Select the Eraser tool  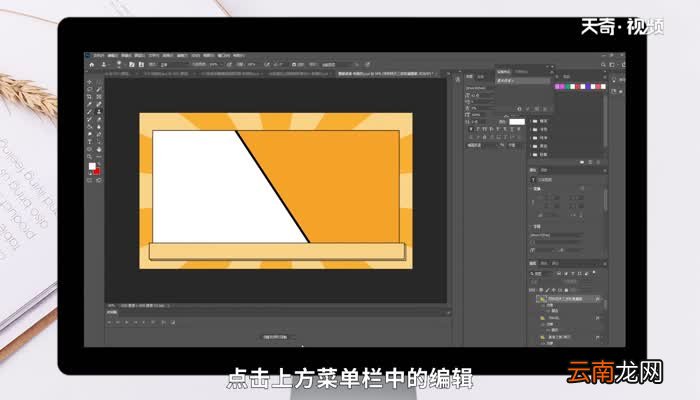(99, 119)
